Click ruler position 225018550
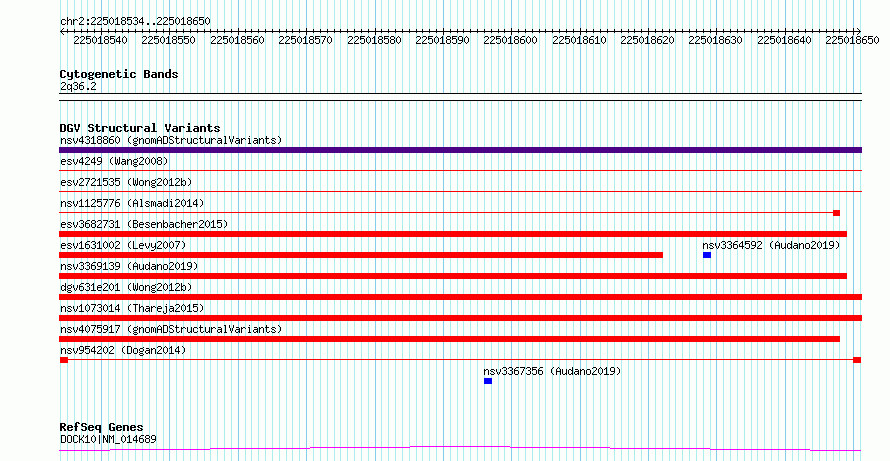This screenshot has height=461, width=890. pos(169,40)
